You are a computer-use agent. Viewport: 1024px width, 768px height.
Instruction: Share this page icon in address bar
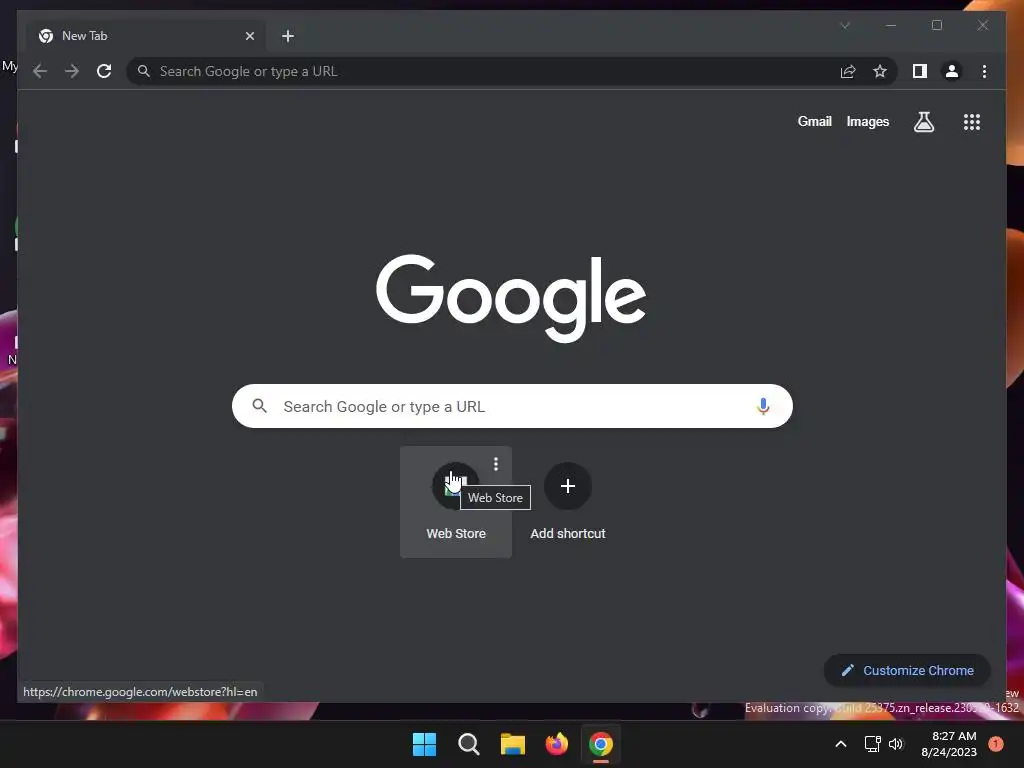tap(848, 71)
